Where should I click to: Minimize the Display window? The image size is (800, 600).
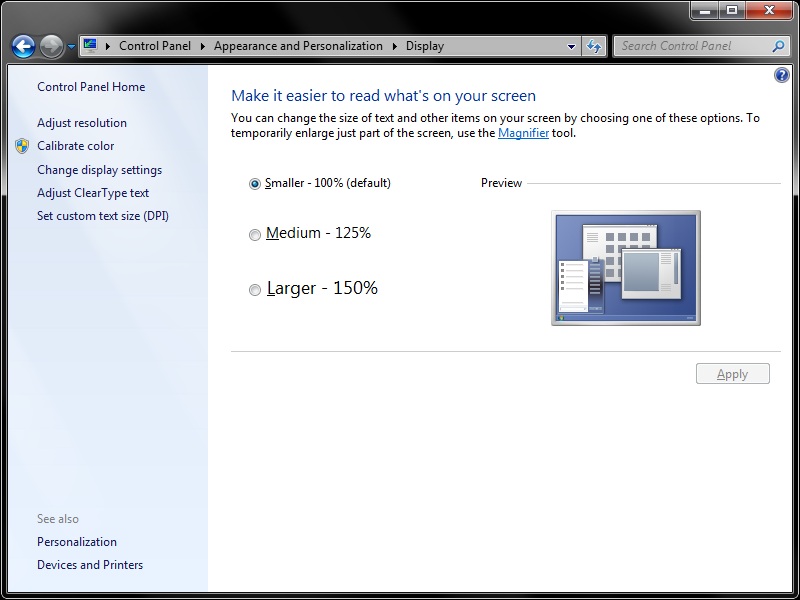(705, 11)
